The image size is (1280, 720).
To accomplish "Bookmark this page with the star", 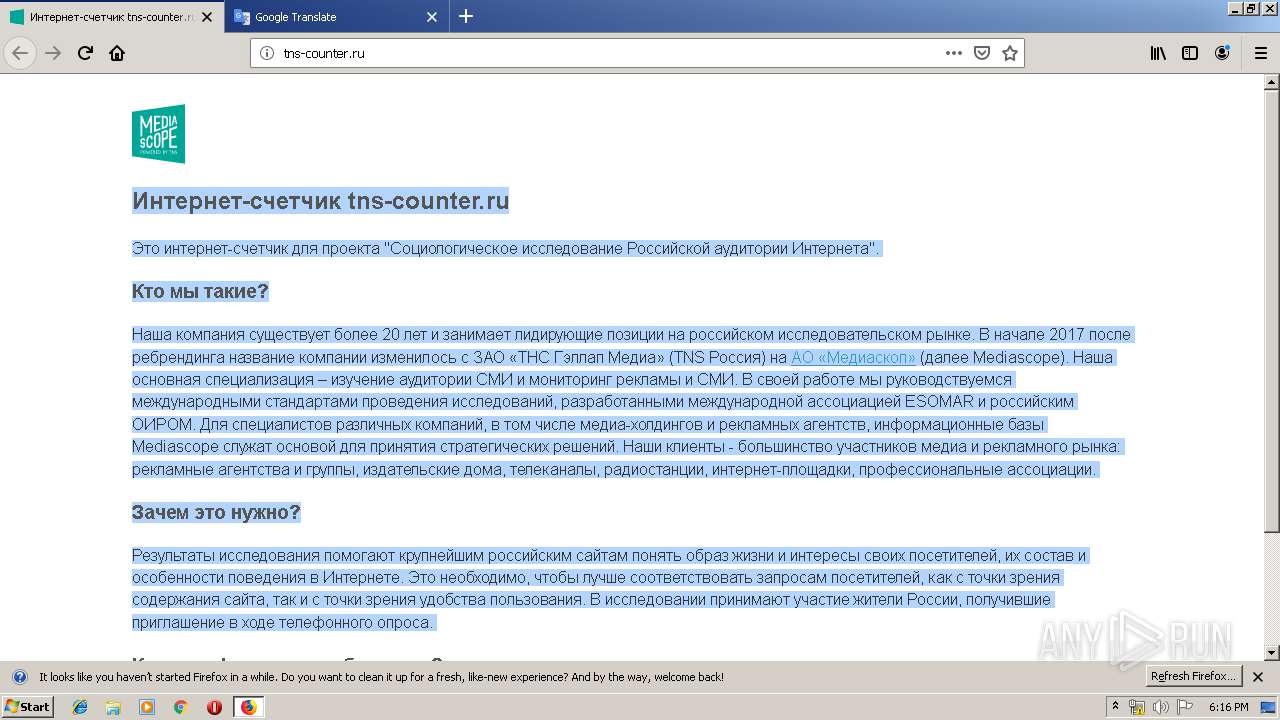I will tap(1010, 53).
